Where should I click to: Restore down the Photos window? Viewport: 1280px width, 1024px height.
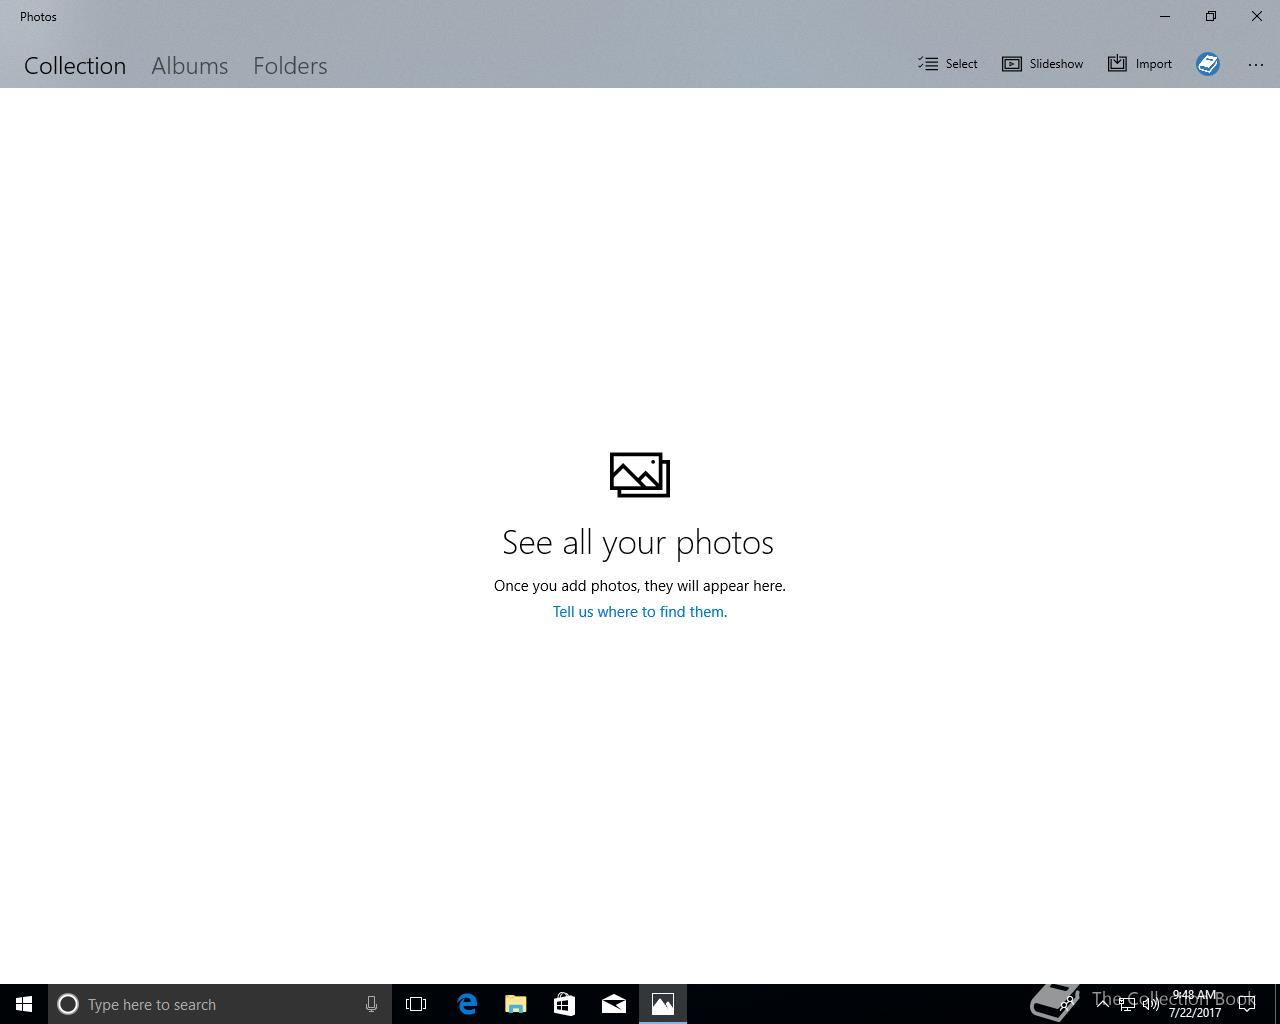click(1211, 16)
